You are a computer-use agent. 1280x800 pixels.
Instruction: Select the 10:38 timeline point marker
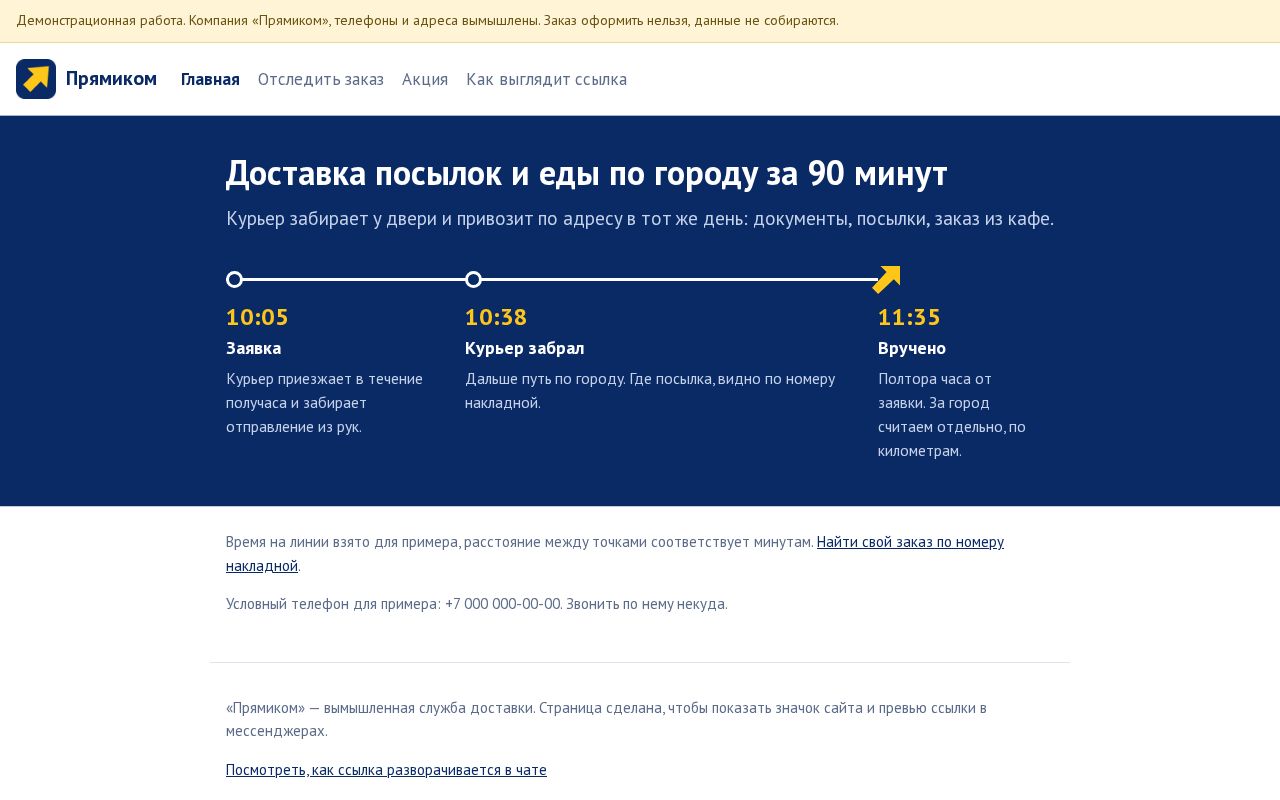473,279
